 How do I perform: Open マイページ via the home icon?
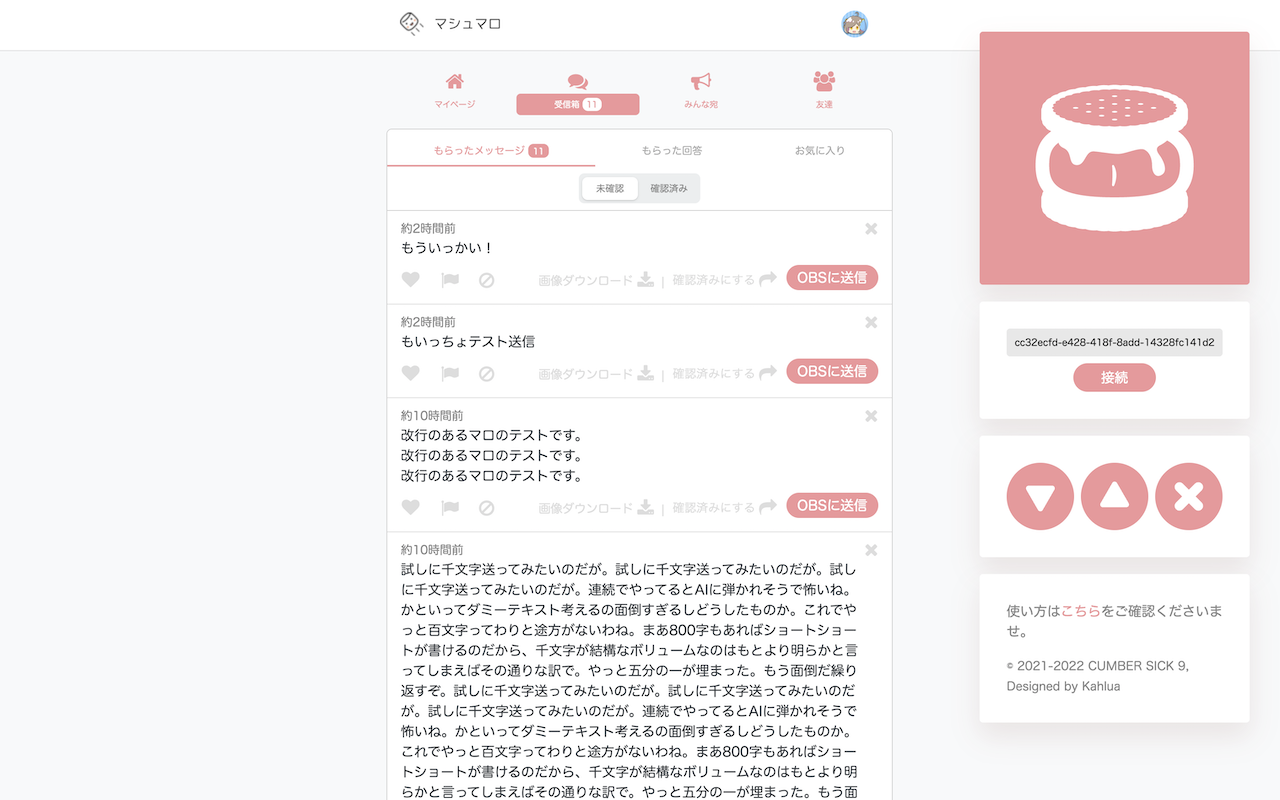point(454,82)
